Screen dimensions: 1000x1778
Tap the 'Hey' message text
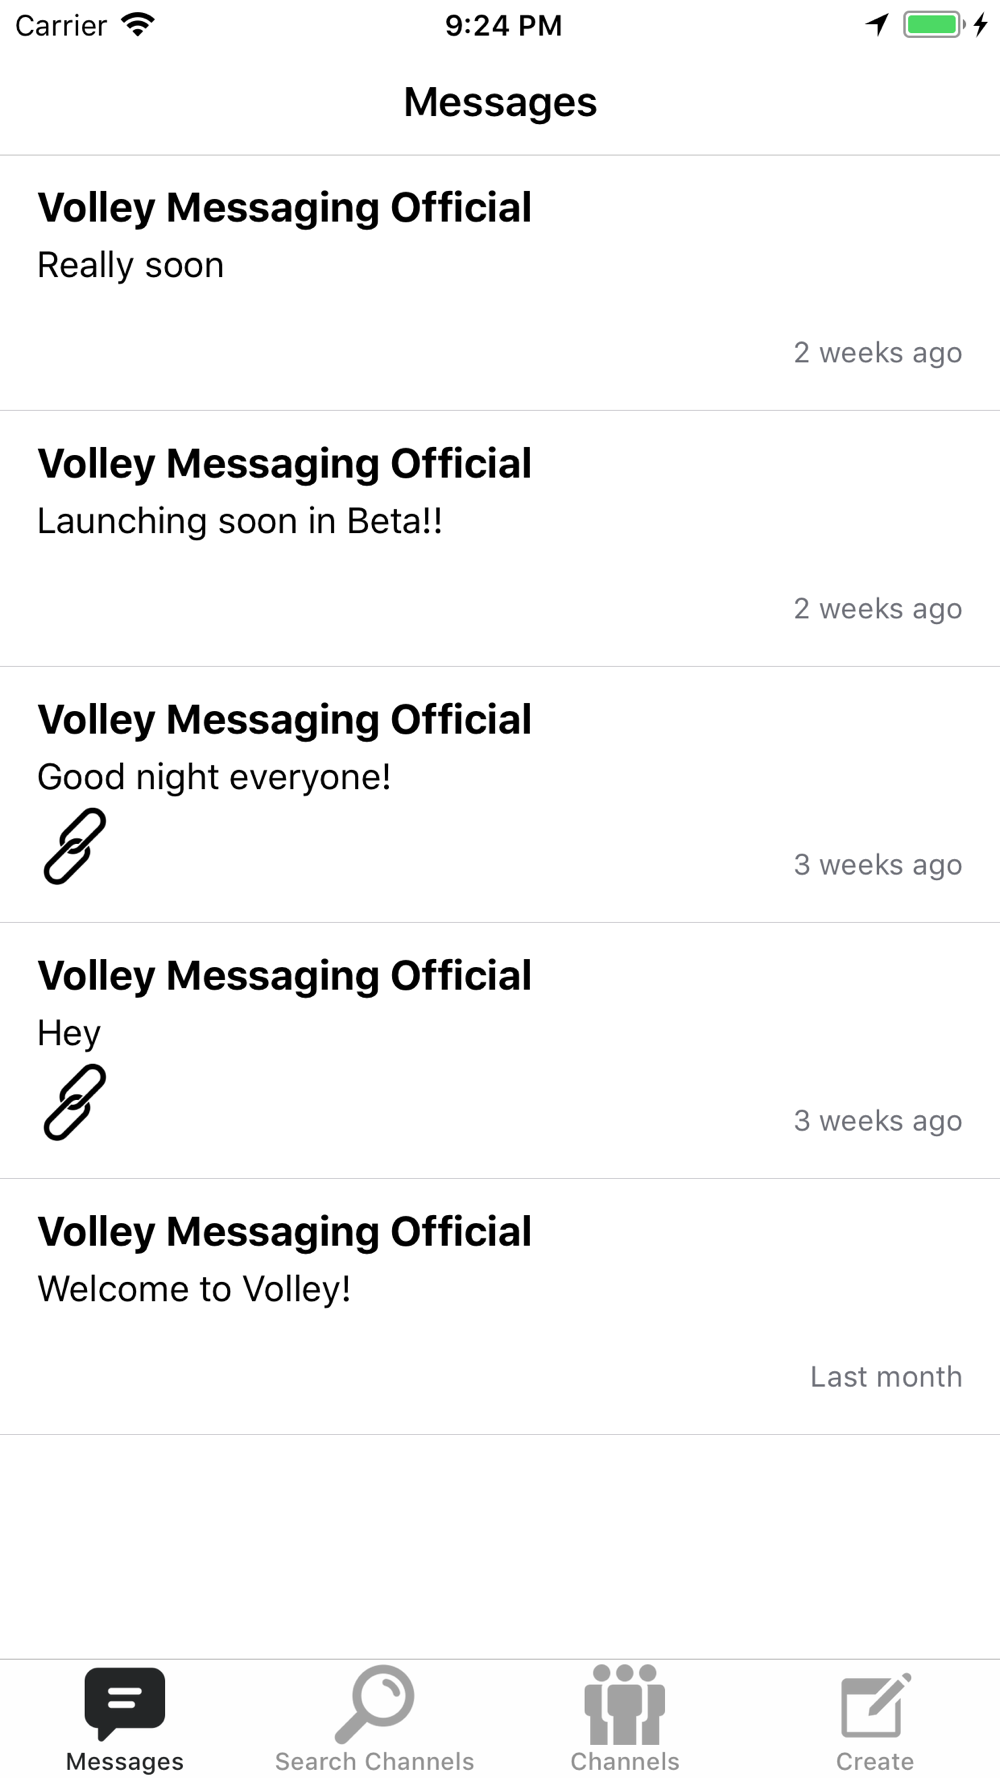69,1033
